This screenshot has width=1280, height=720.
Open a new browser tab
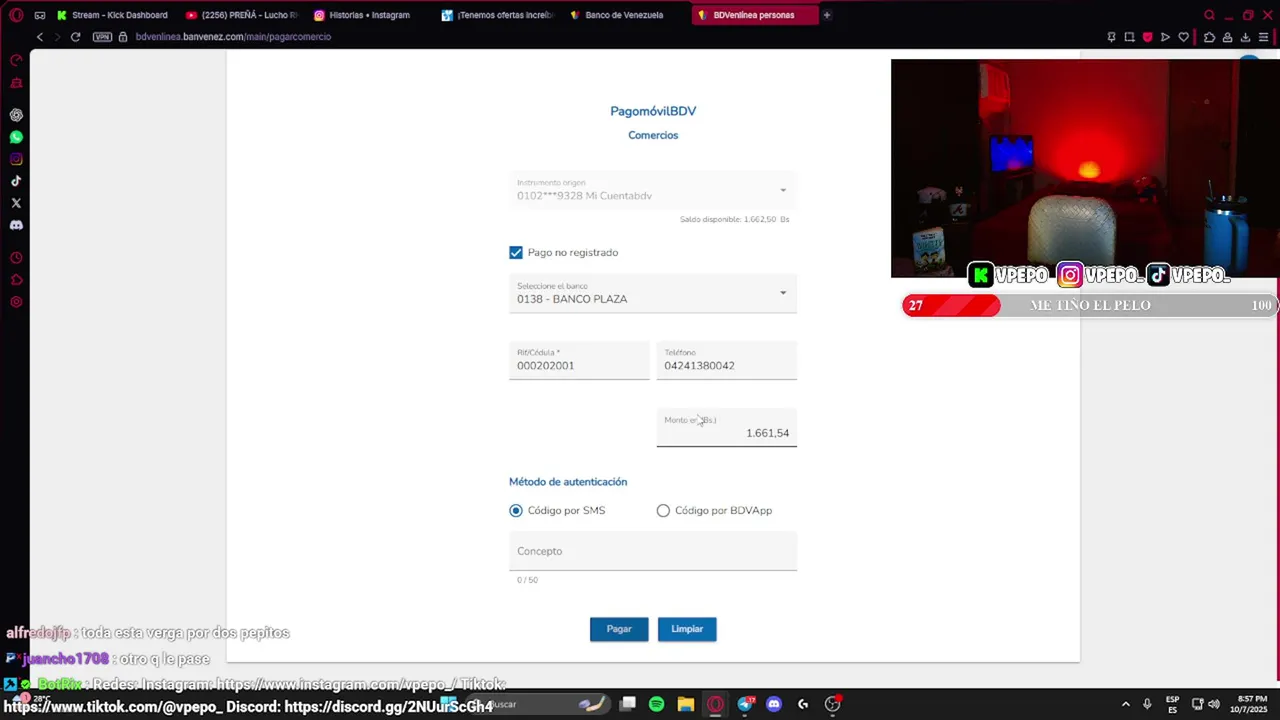point(827,15)
